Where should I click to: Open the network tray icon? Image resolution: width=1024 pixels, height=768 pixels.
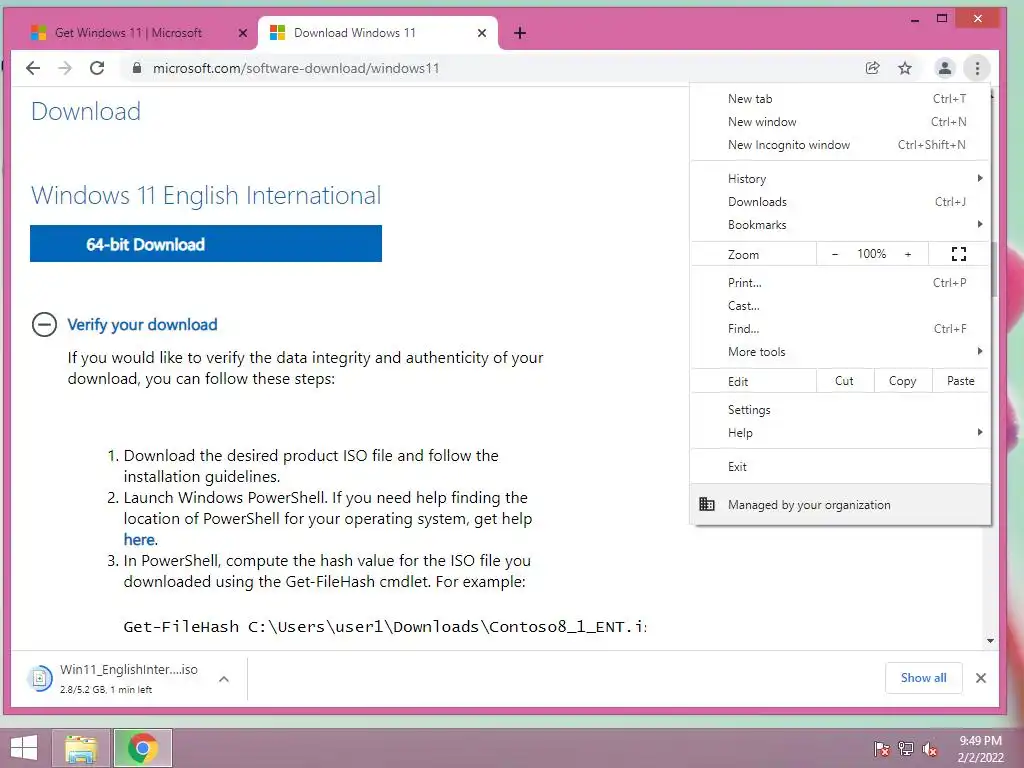coord(906,749)
